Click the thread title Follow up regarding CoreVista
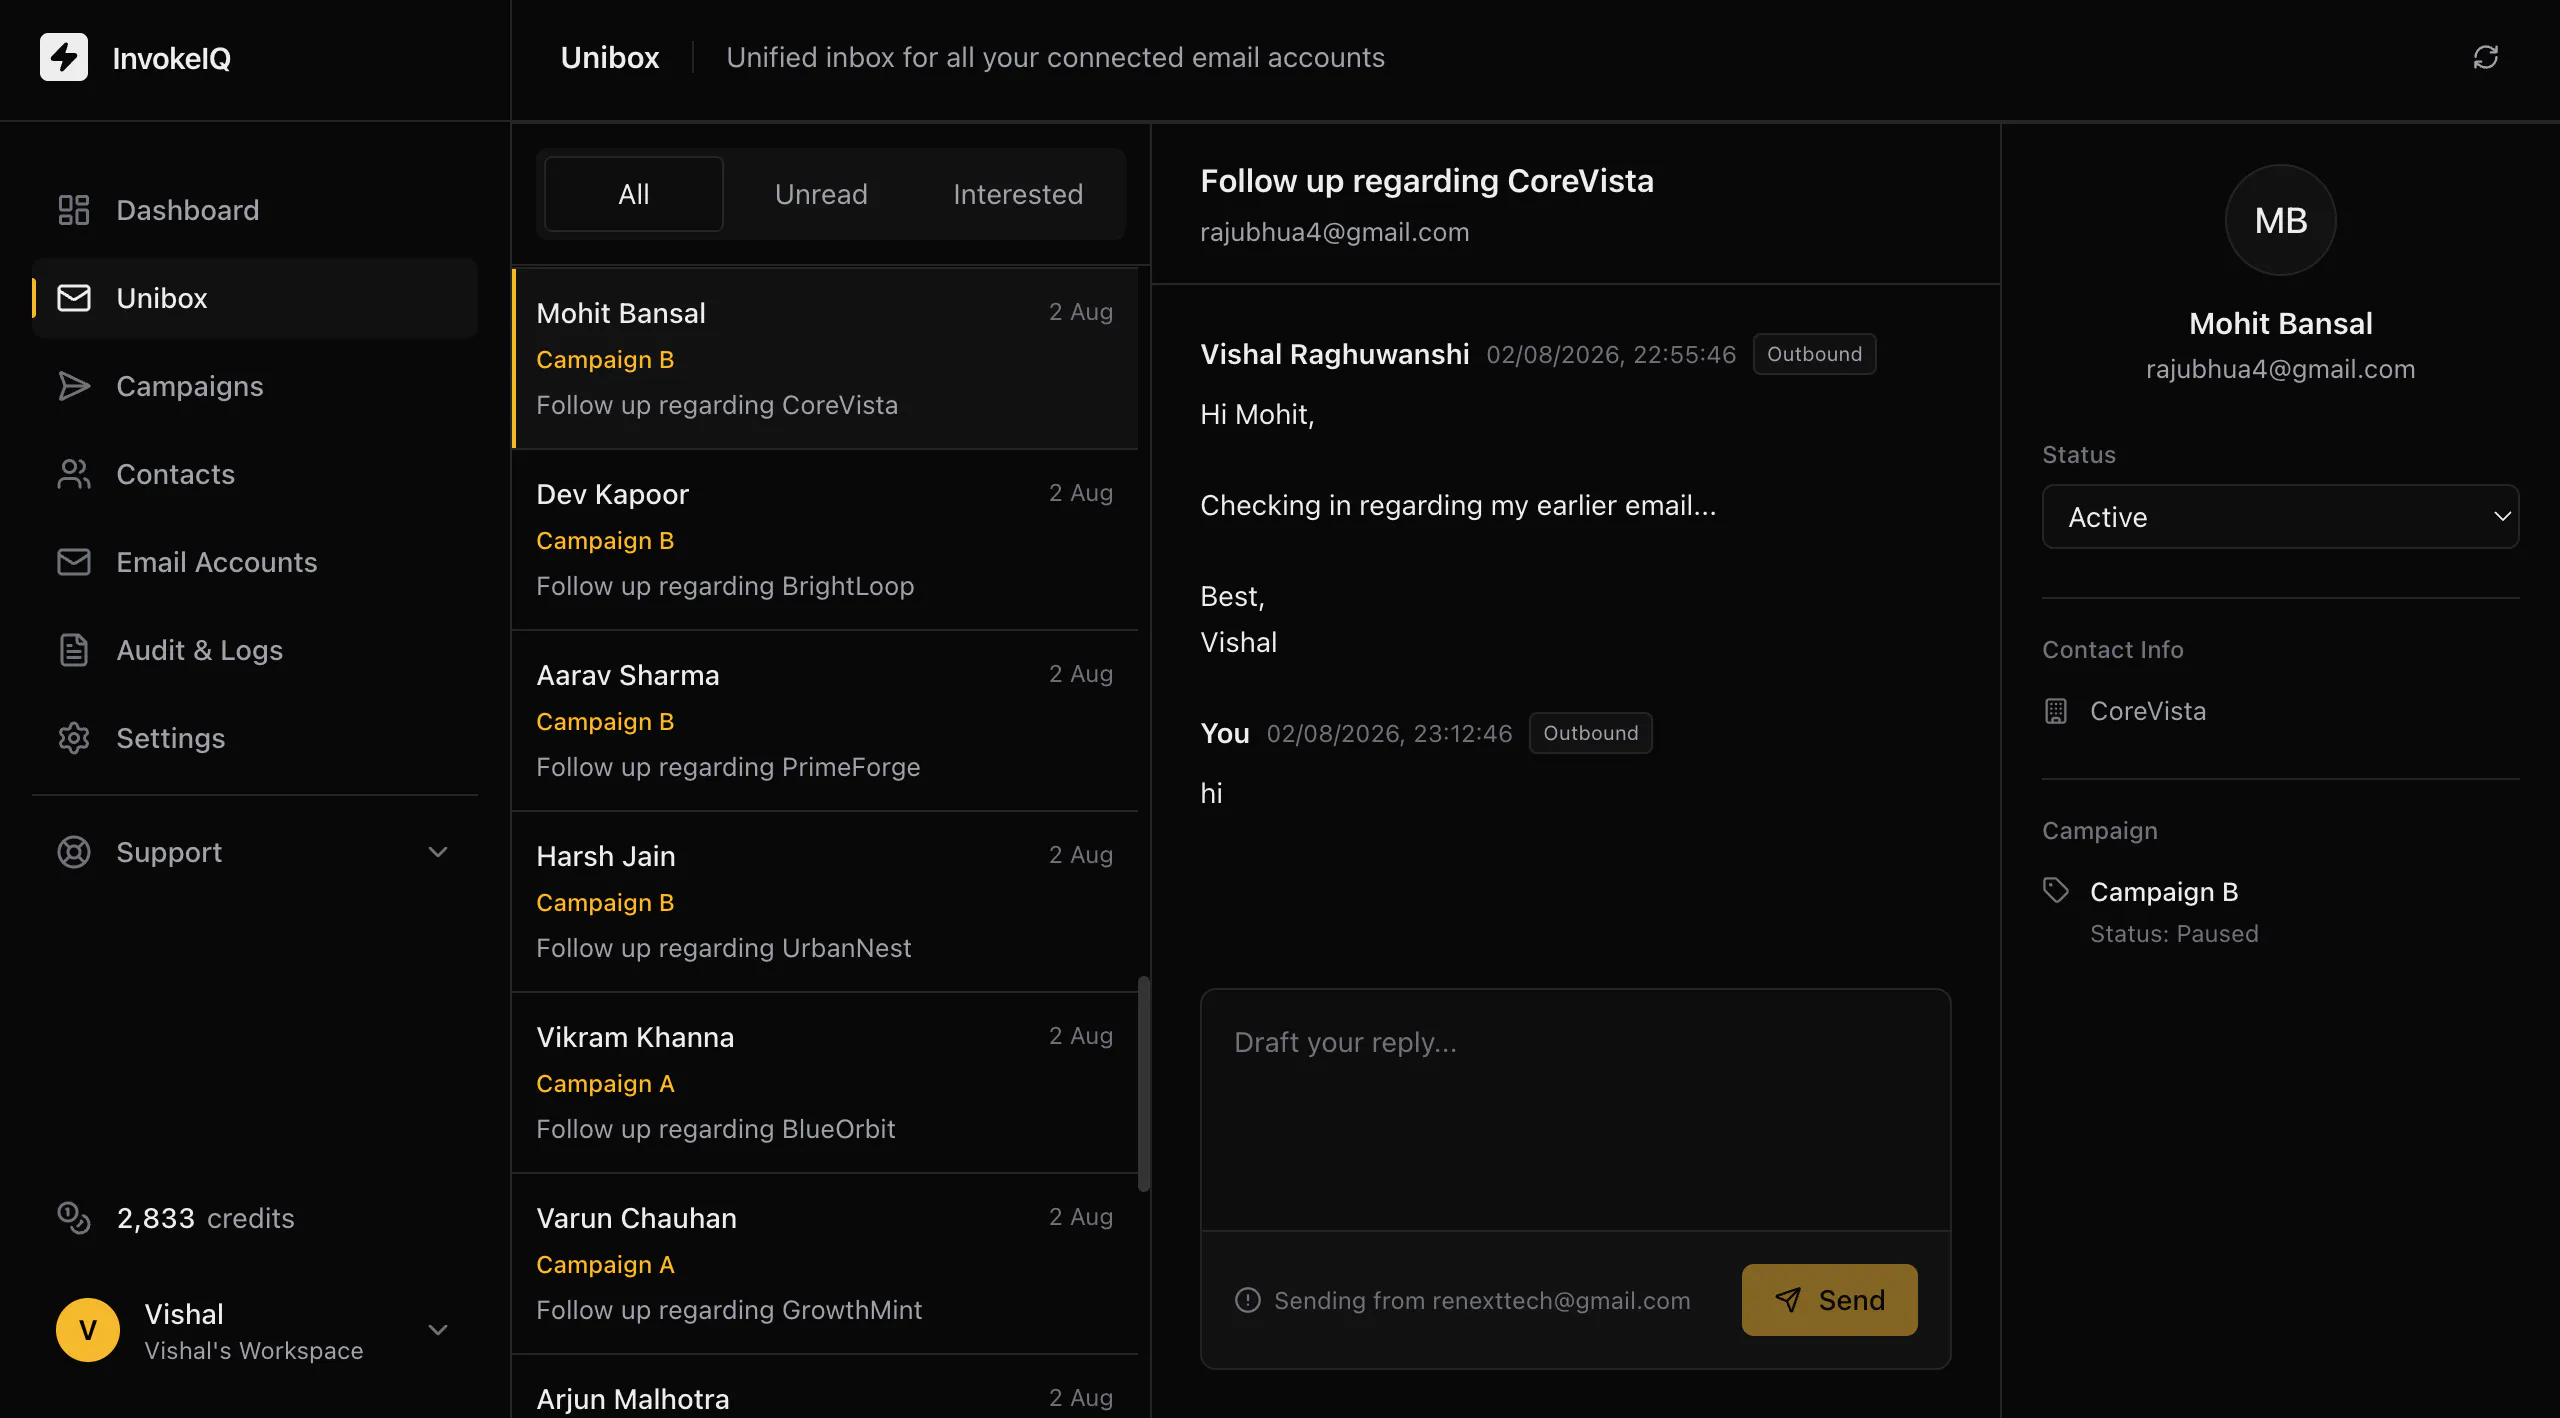The height and width of the screenshot is (1418, 2560). click(x=1427, y=181)
